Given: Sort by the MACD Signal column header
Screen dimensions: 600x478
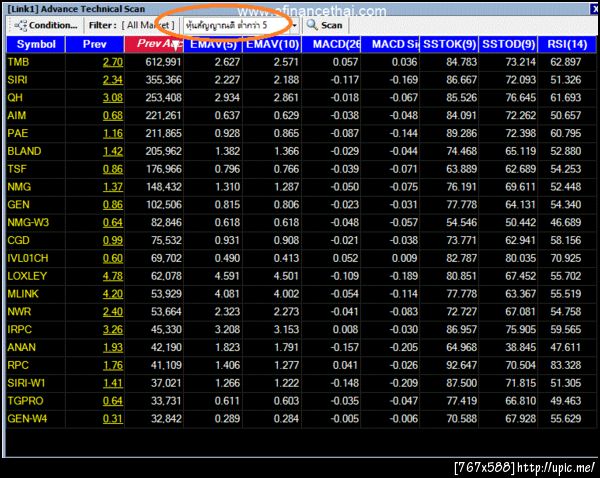Looking at the screenshot, I should pos(390,44).
